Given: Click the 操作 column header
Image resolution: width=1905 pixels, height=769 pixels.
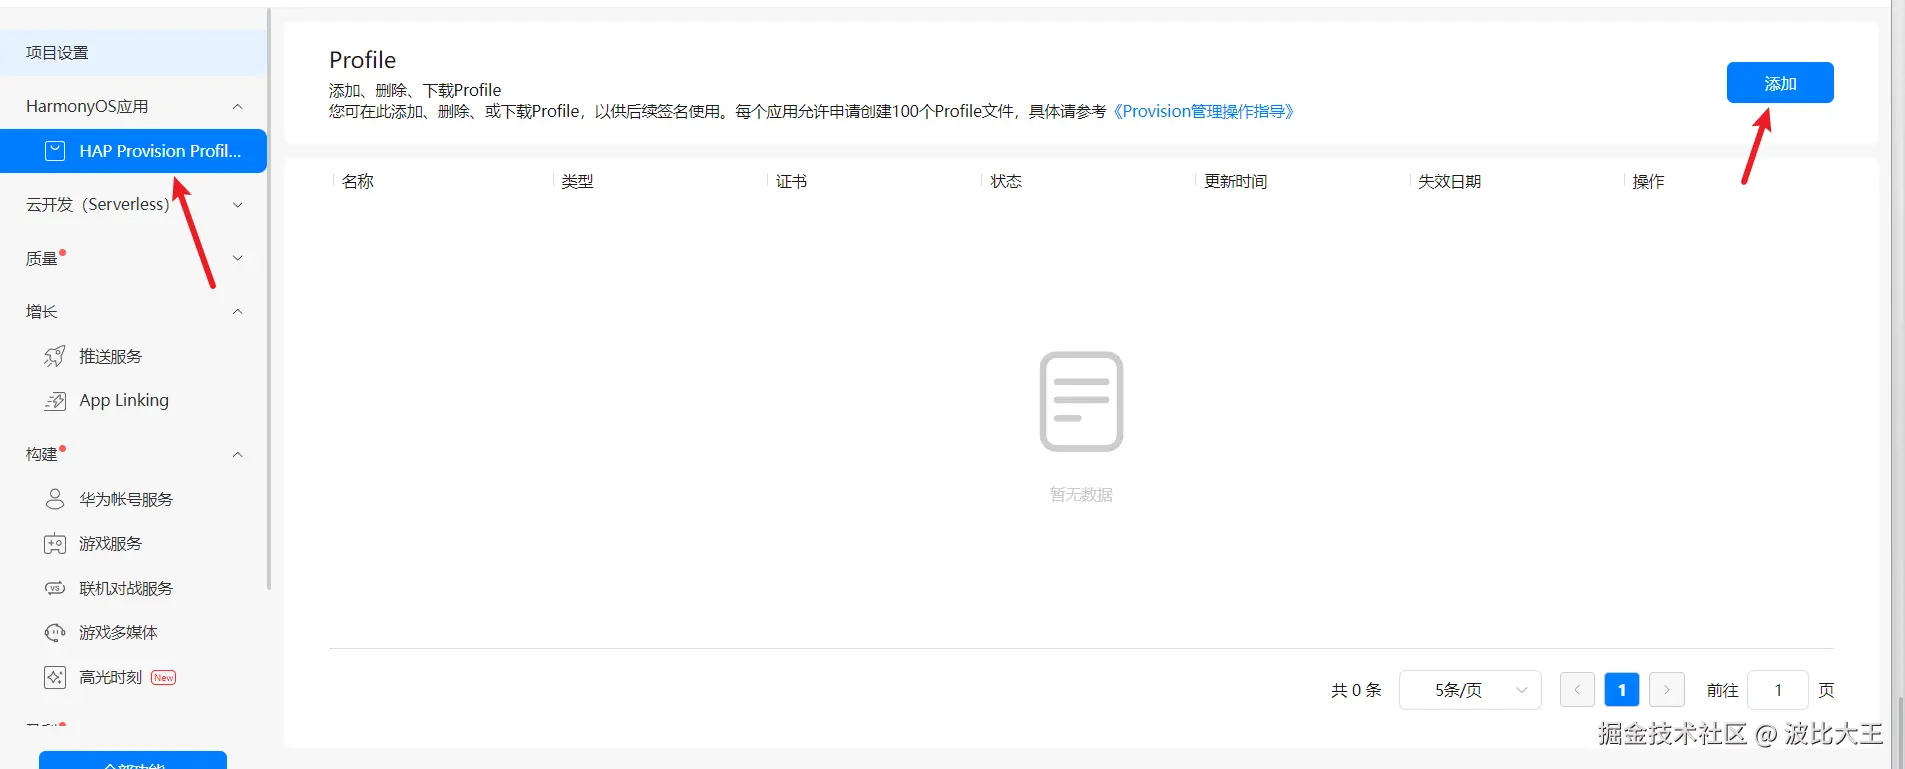Looking at the screenshot, I should coord(1648,181).
